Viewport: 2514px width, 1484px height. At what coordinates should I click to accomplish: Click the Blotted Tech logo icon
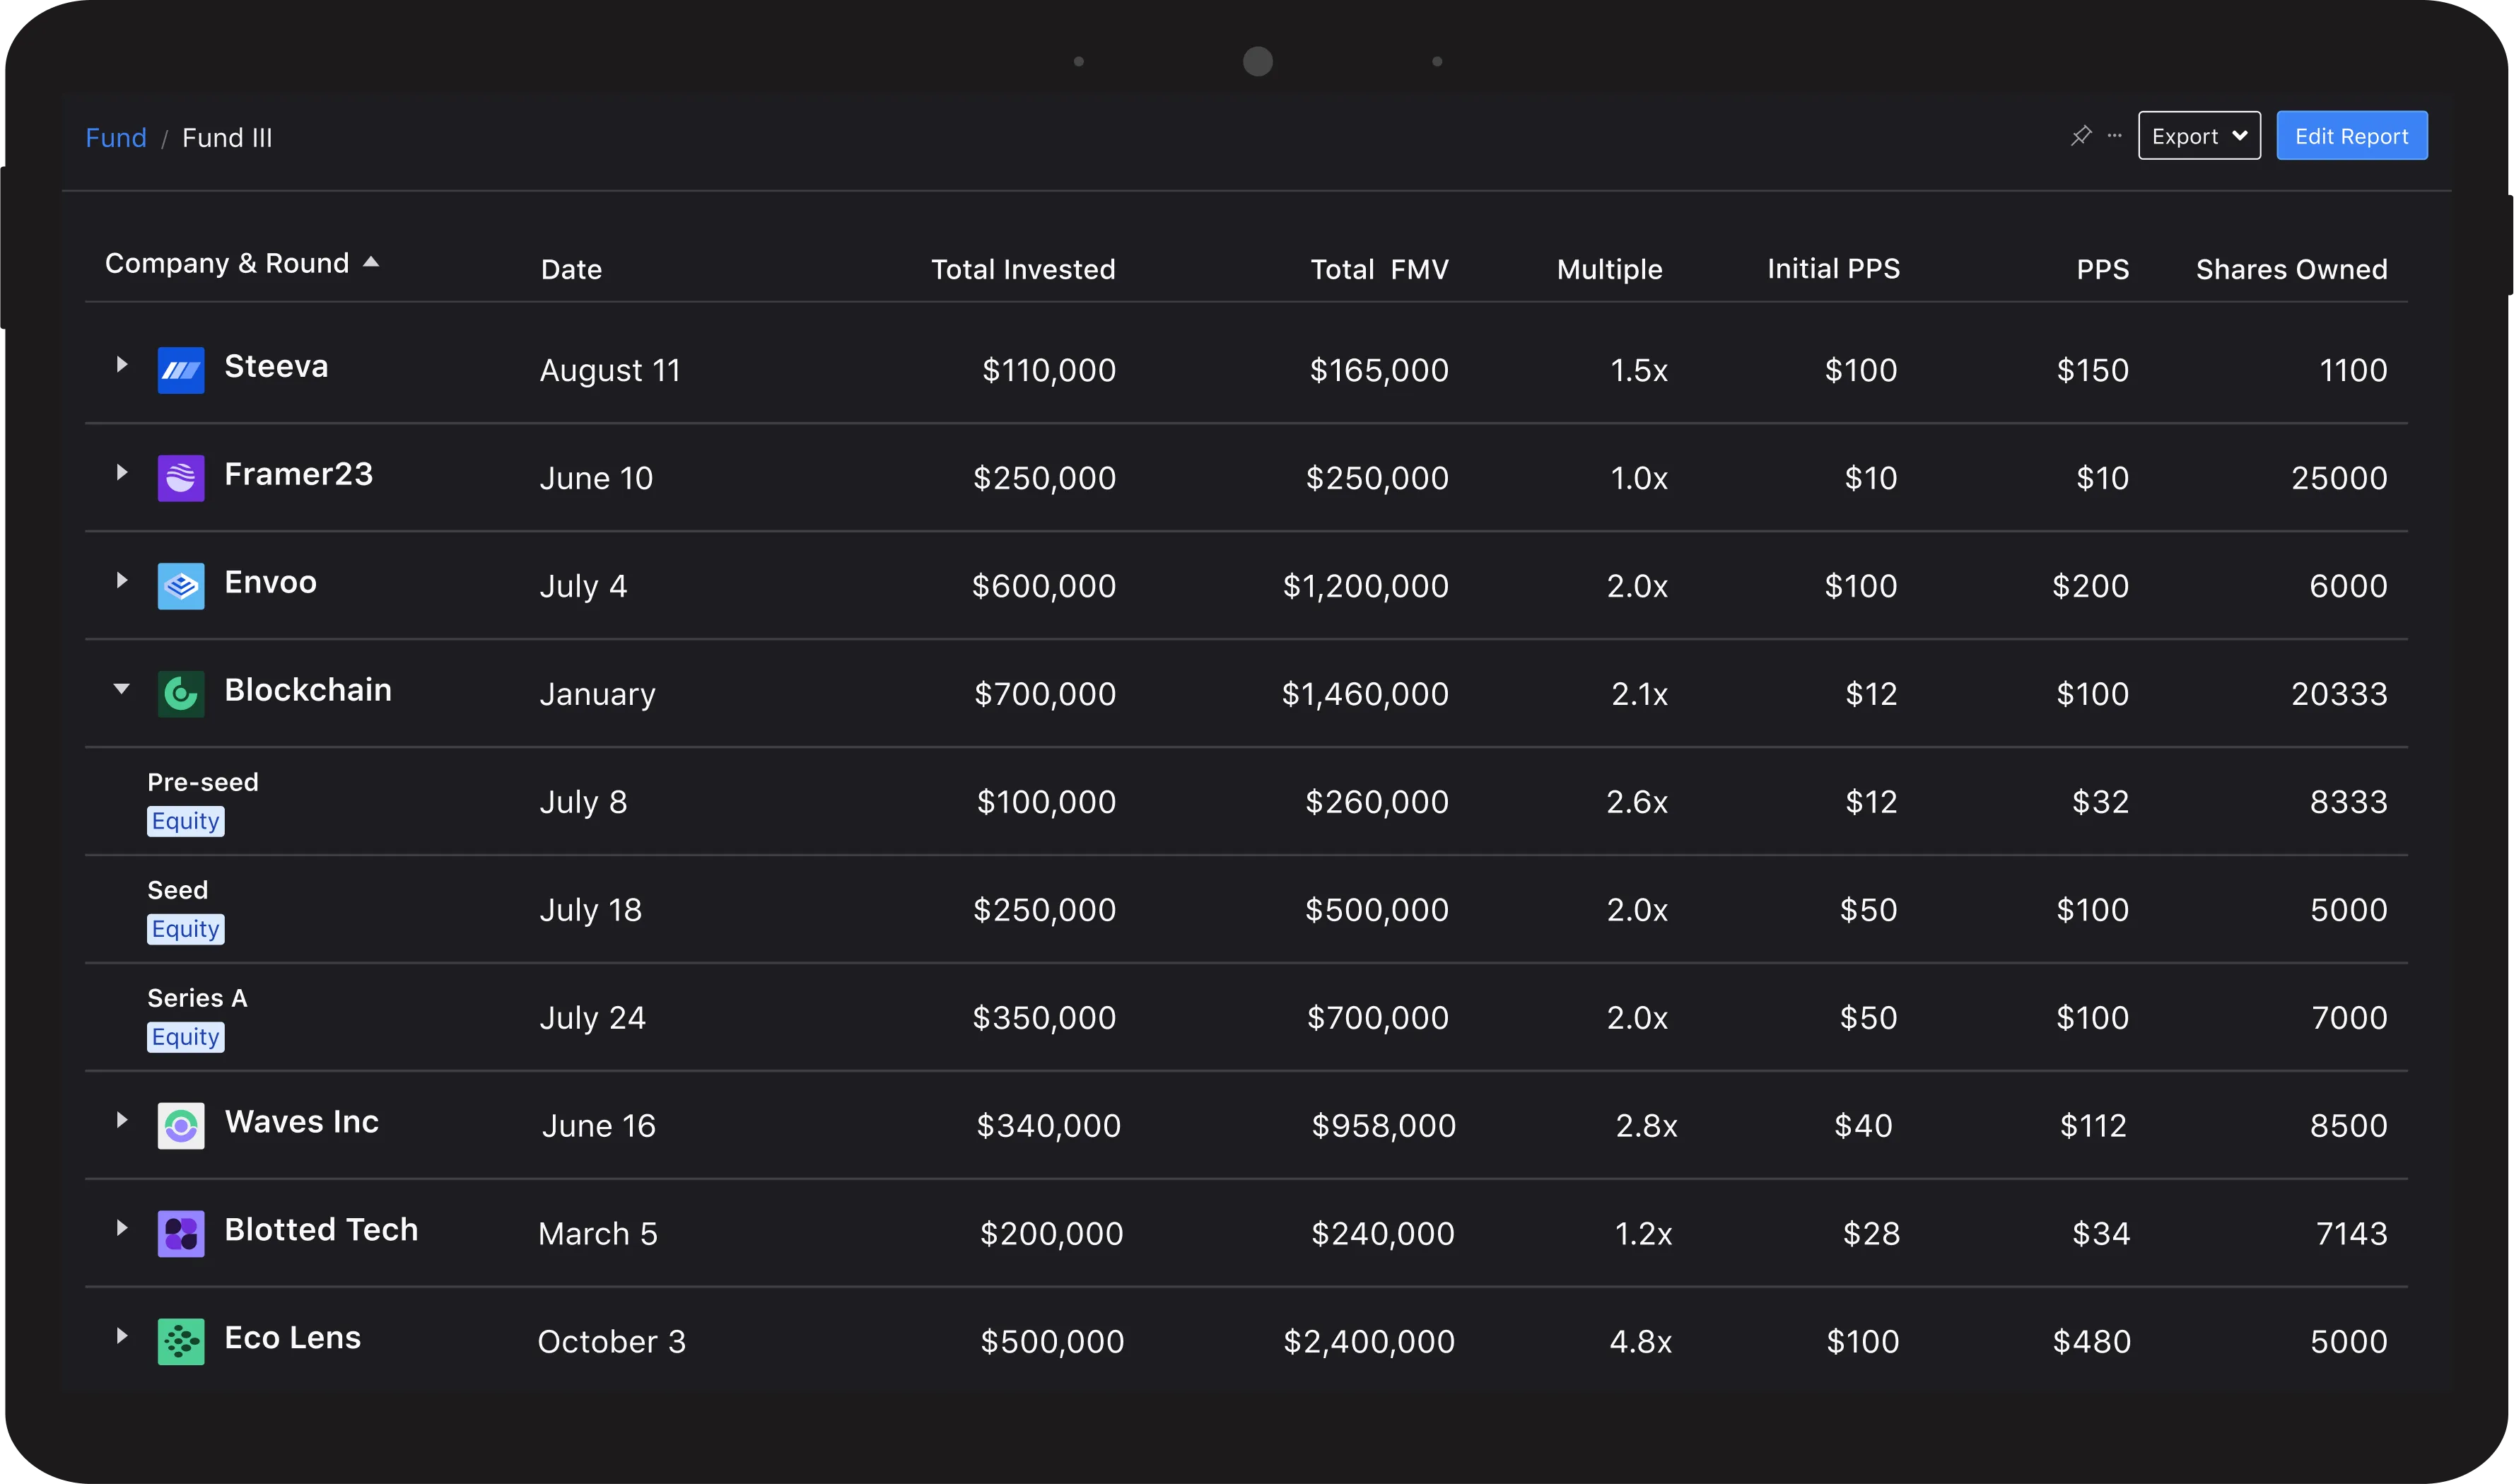[181, 1234]
